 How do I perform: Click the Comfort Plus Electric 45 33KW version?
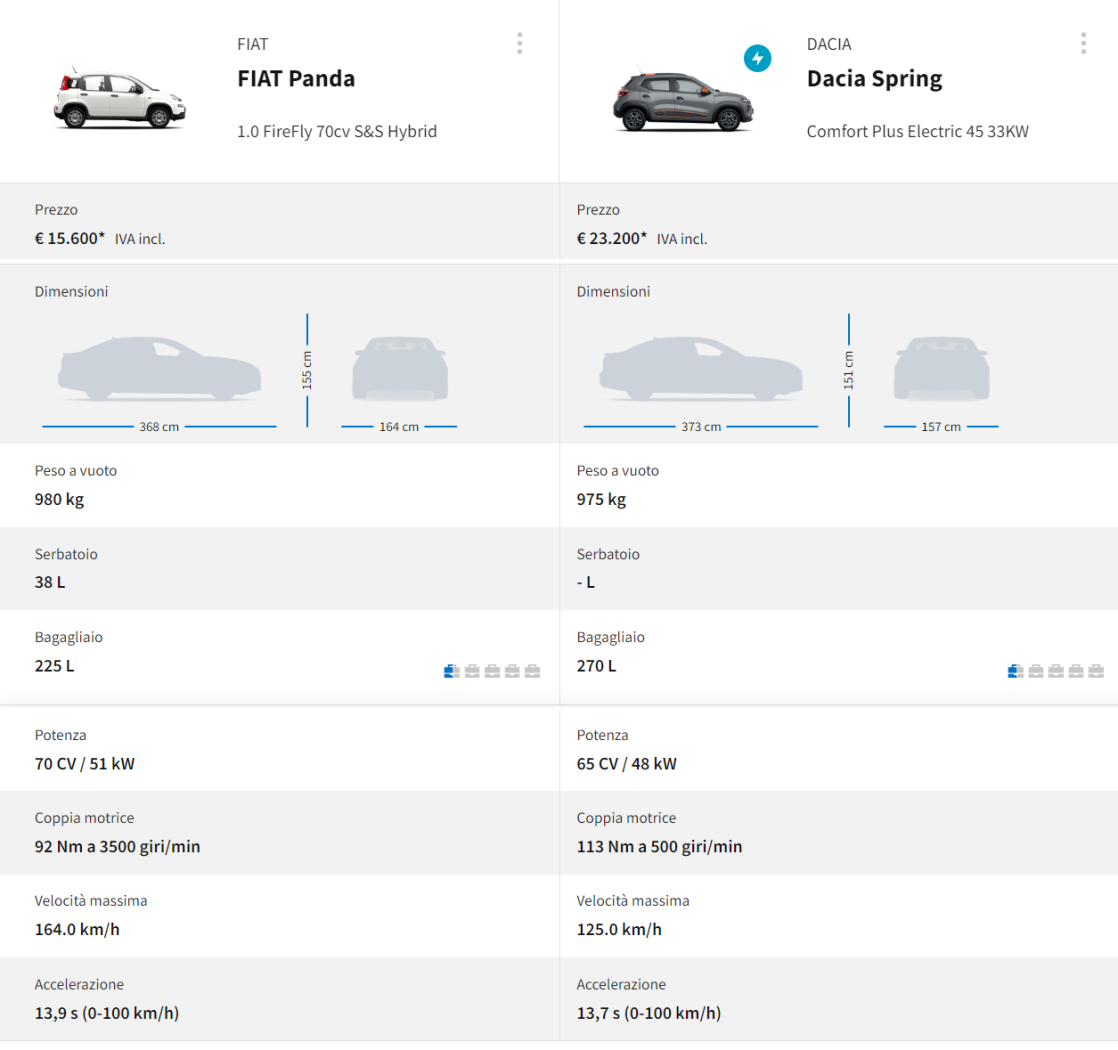tap(917, 132)
